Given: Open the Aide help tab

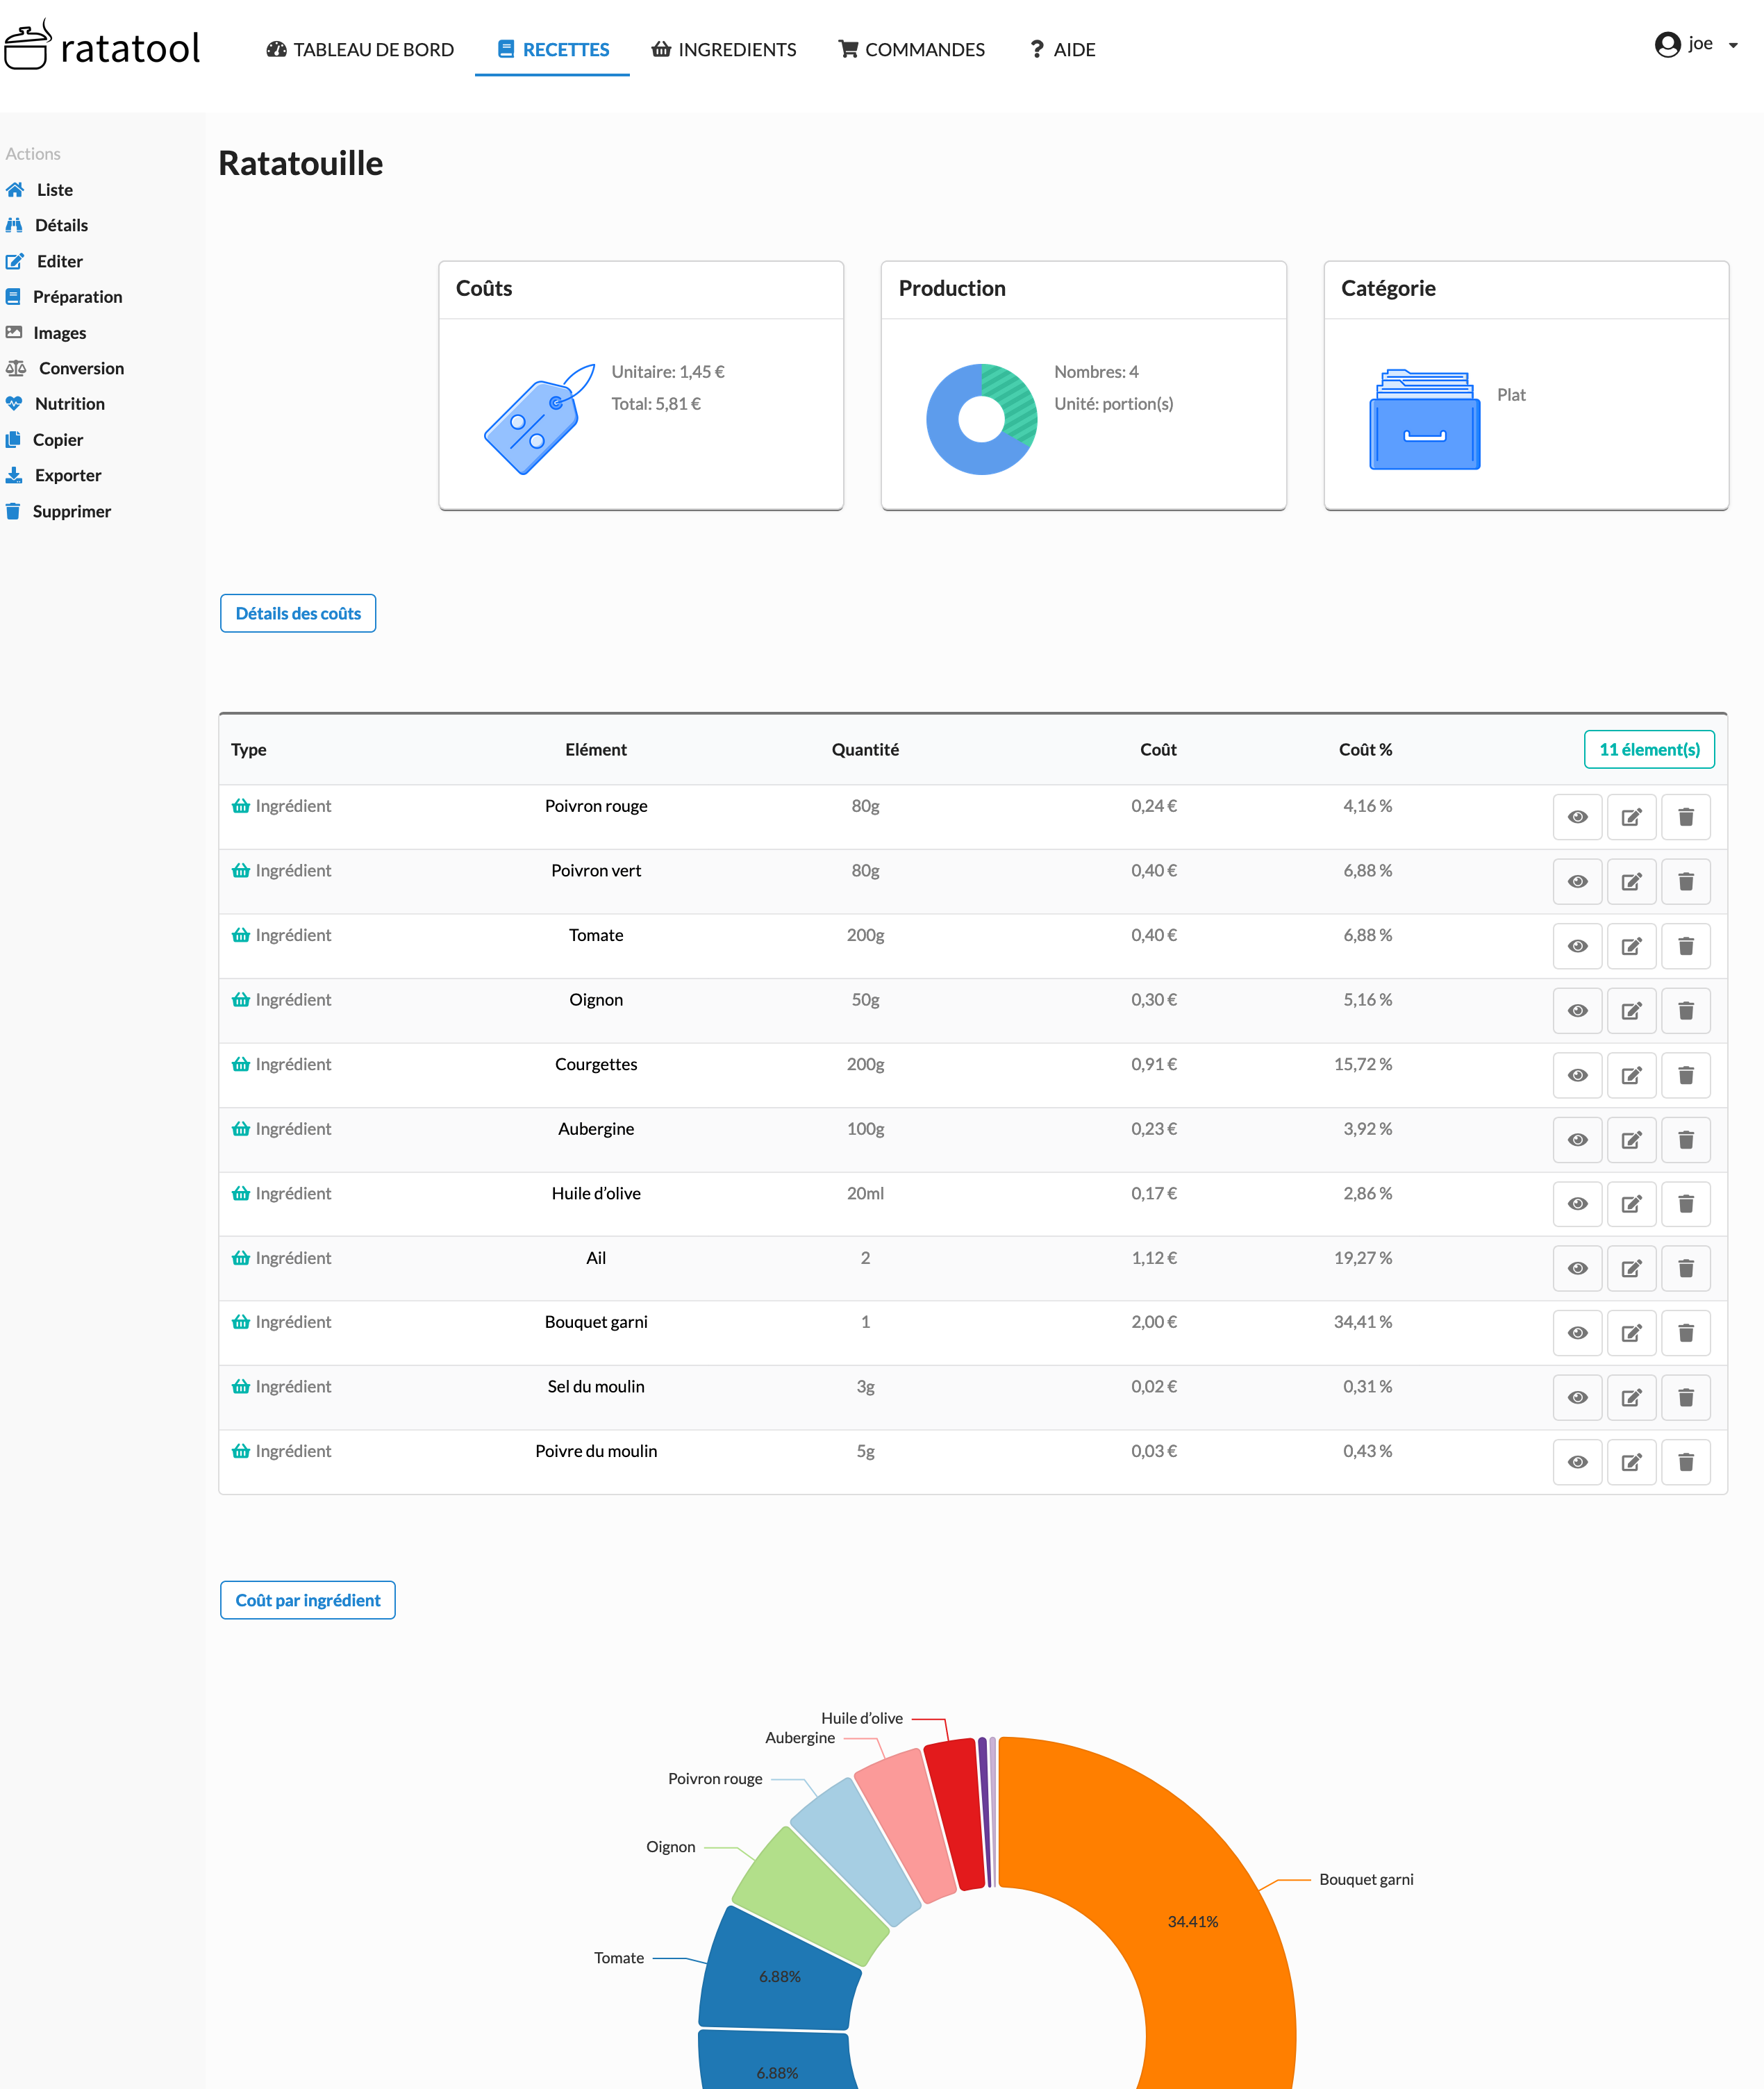Looking at the screenshot, I should click(x=1063, y=49).
